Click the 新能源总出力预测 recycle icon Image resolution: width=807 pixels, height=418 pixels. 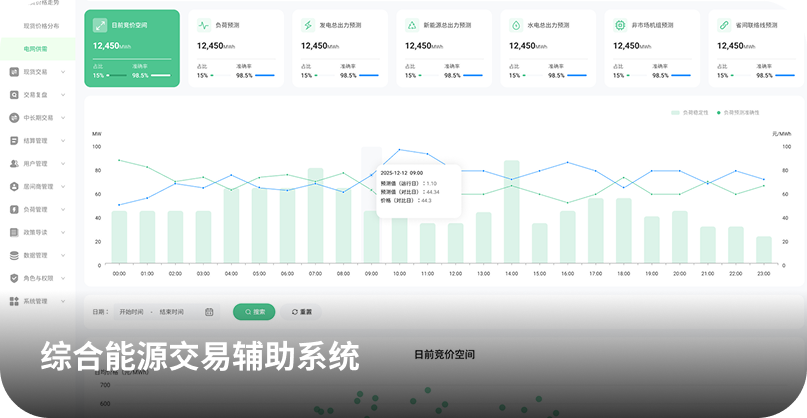pyautogui.click(x=412, y=25)
